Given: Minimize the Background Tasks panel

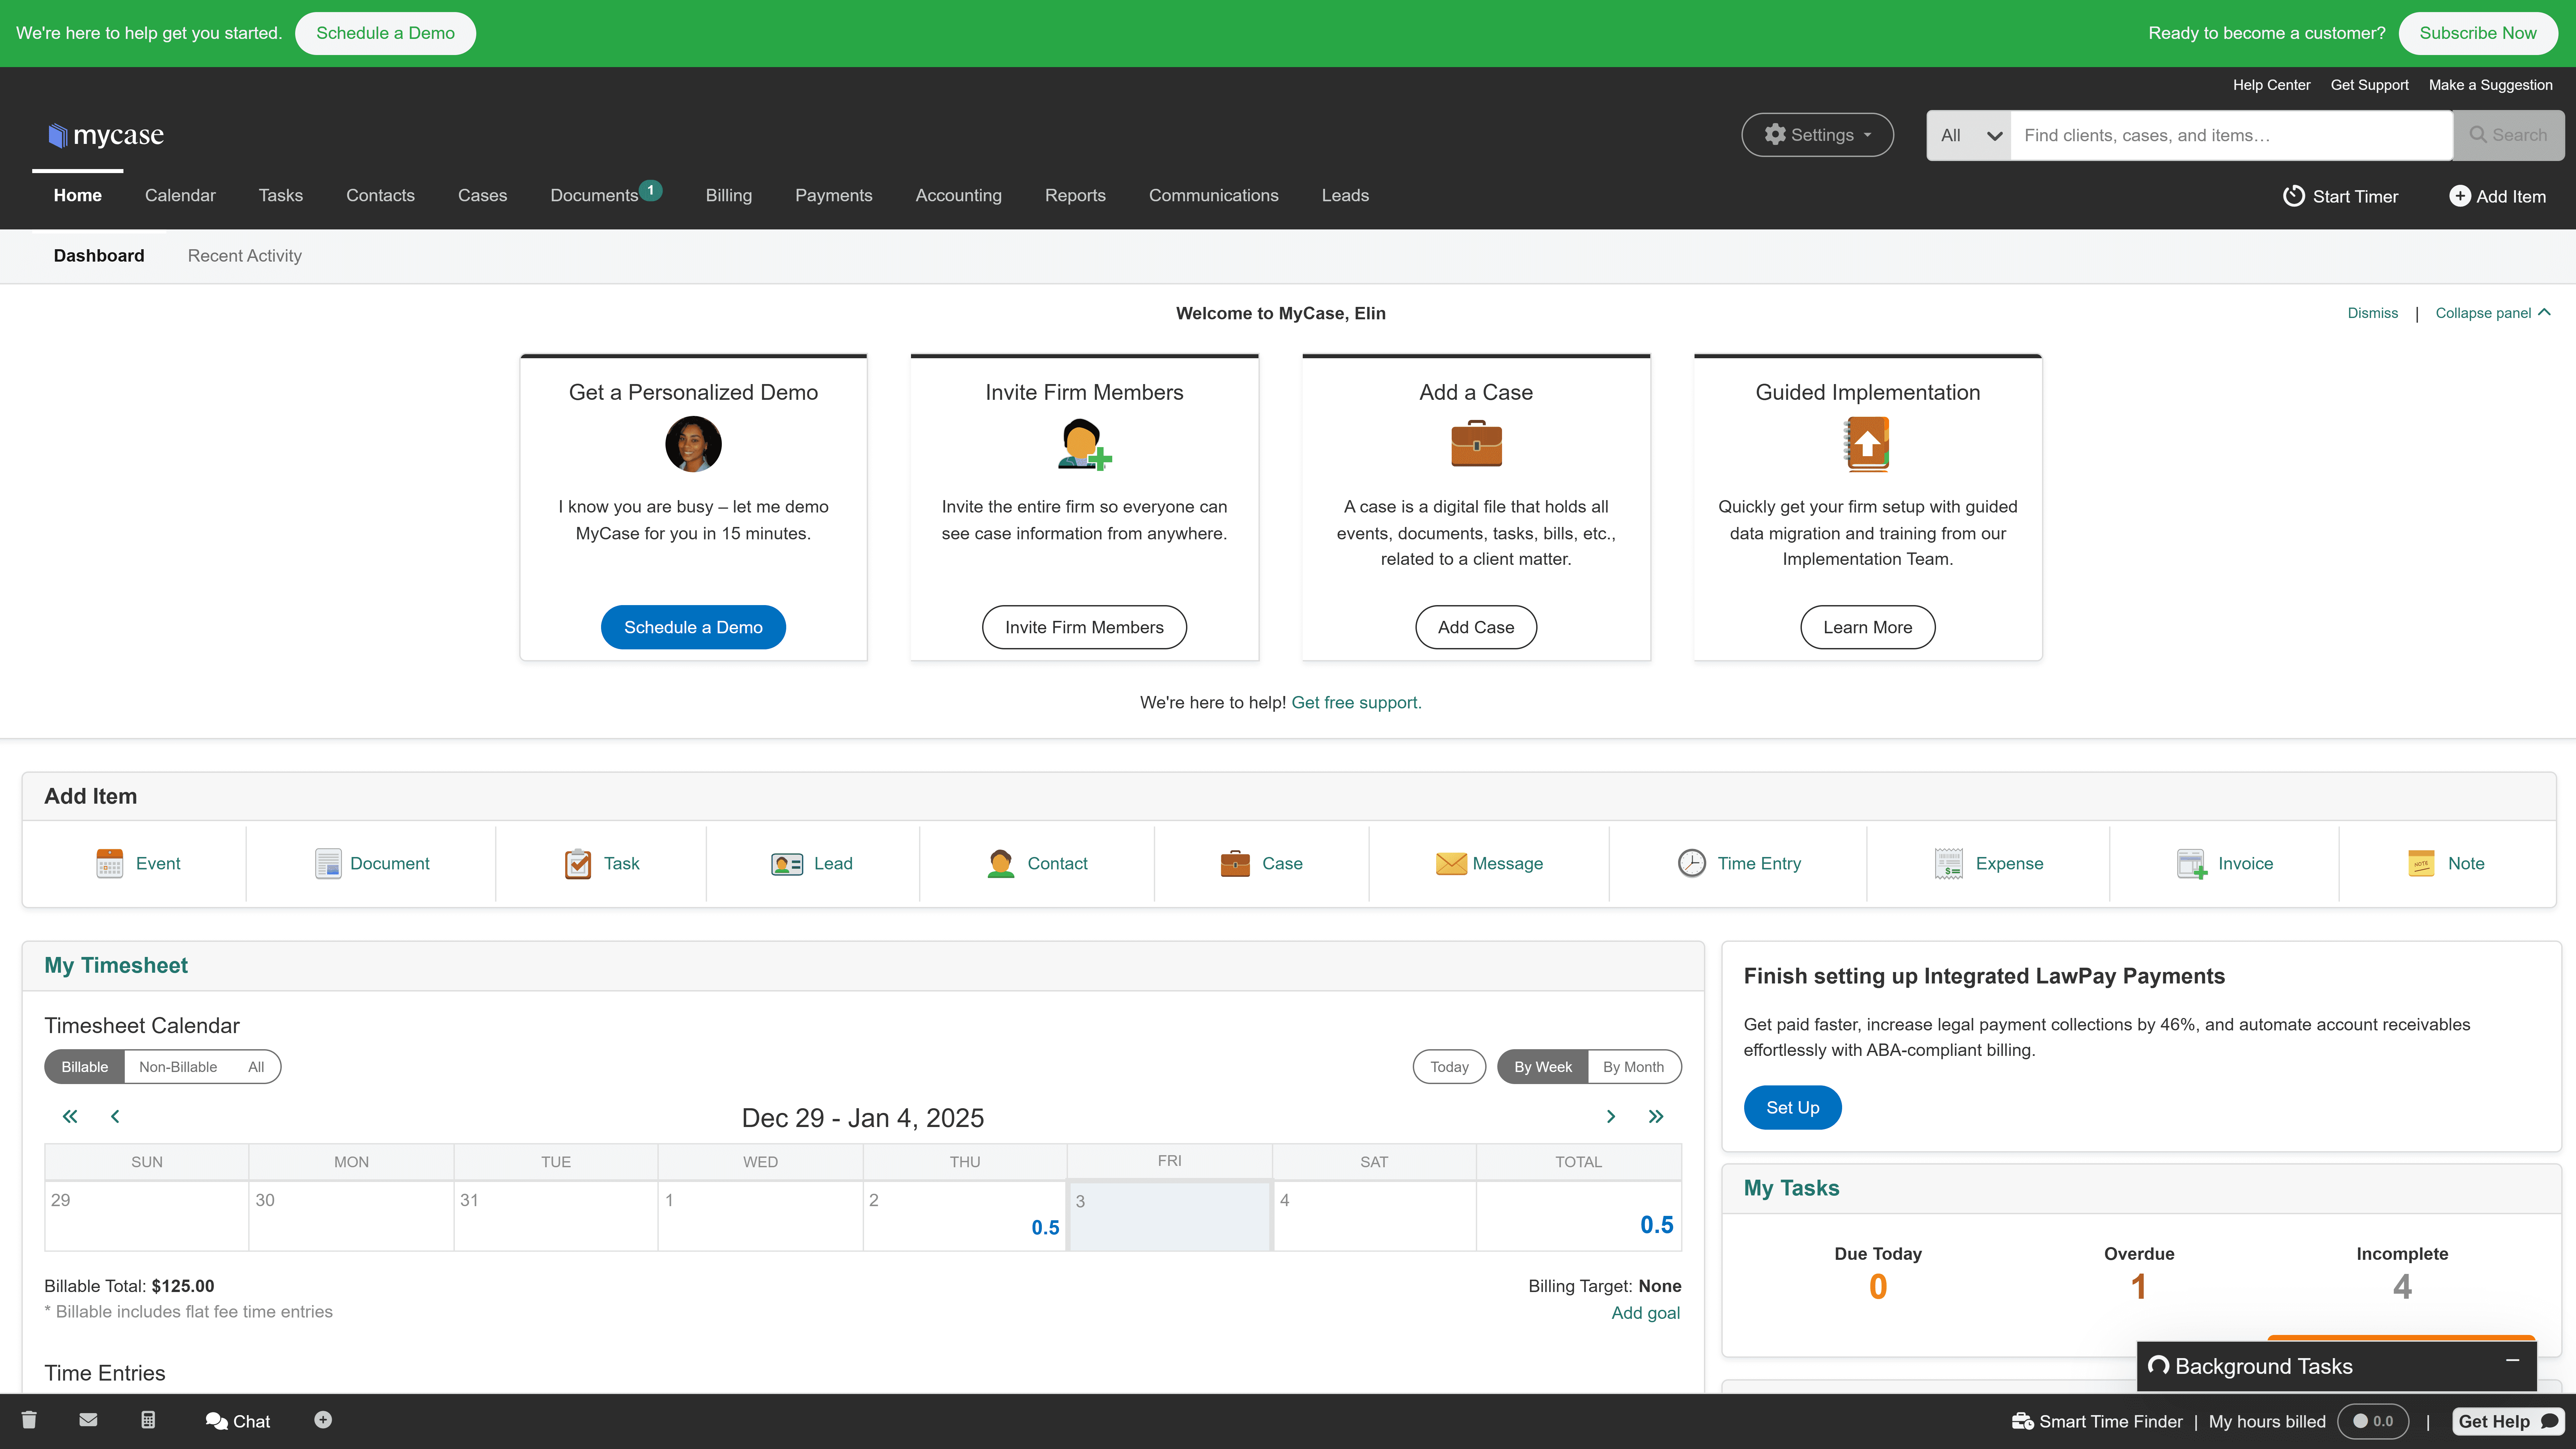Looking at the screenshot, I should coord(2512,1361).
